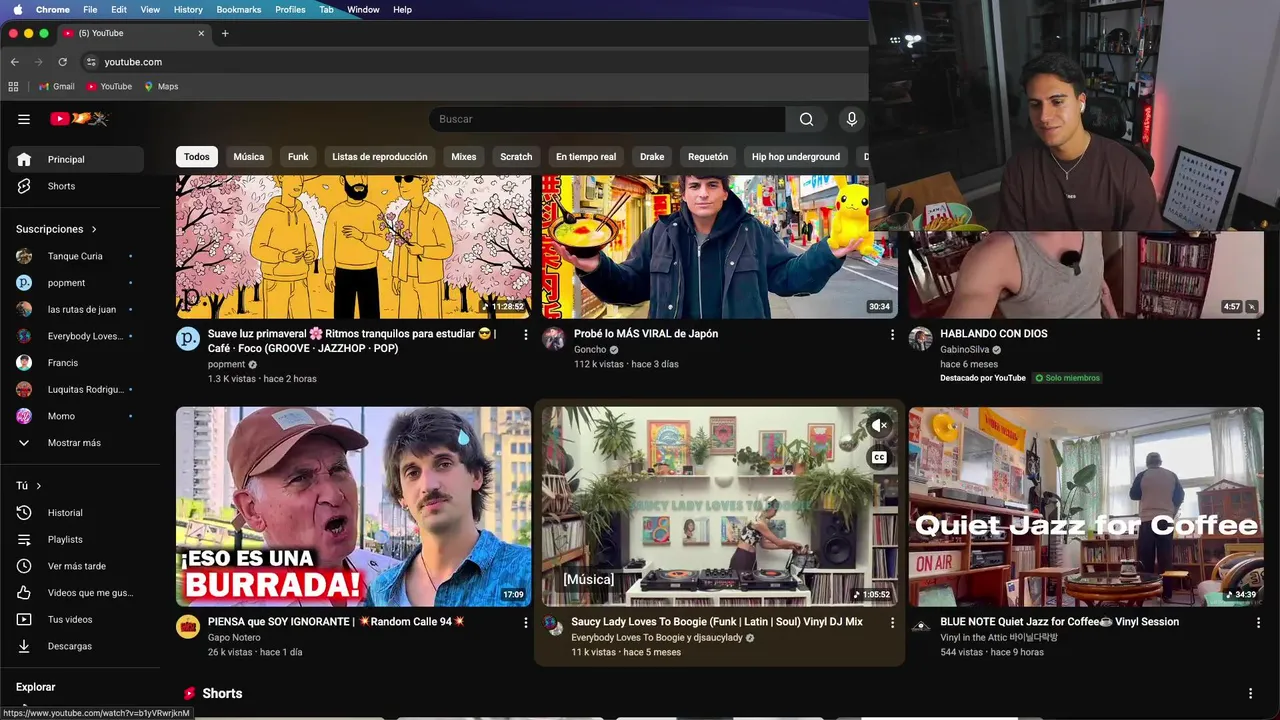Open options for HABLANDO CON DIOS video
The height and width of the screenshot is (720, 1280).
click(x=1258, y=335)
